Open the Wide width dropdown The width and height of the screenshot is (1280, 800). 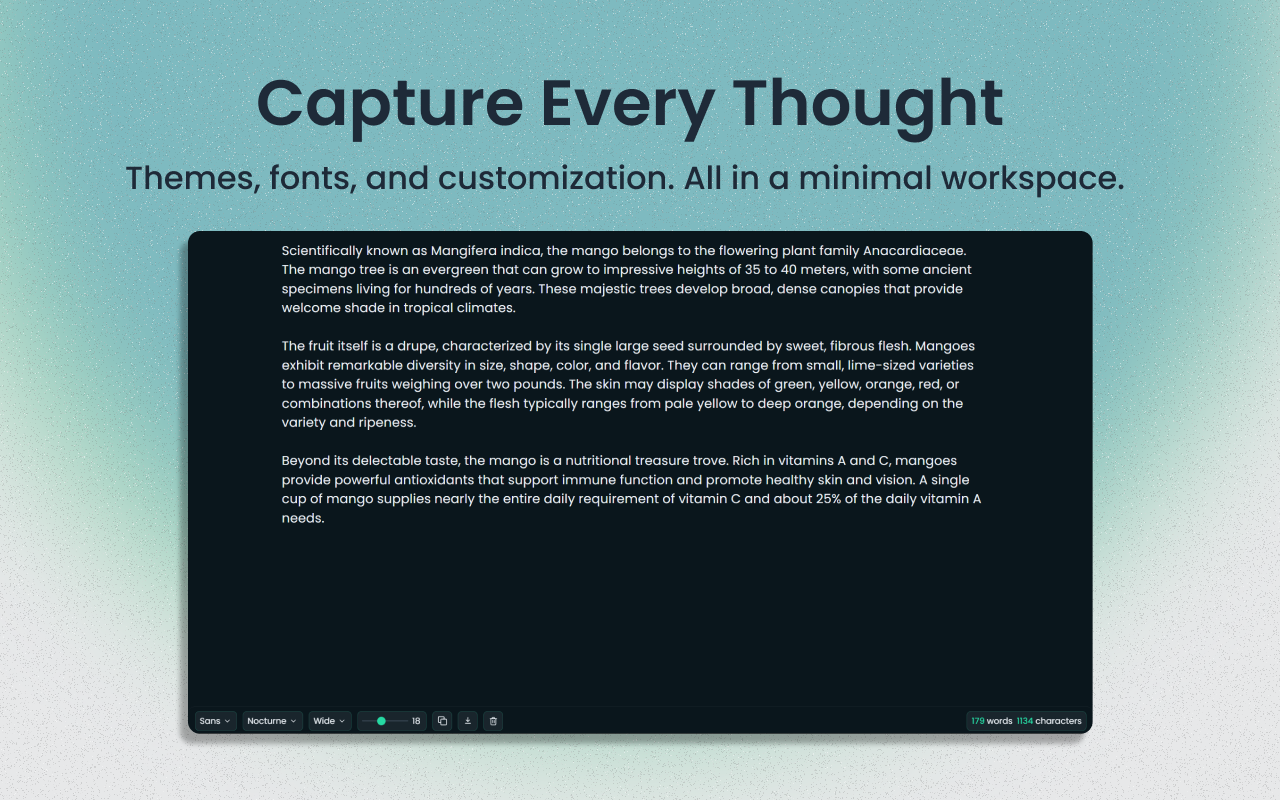tap(329, 721)
